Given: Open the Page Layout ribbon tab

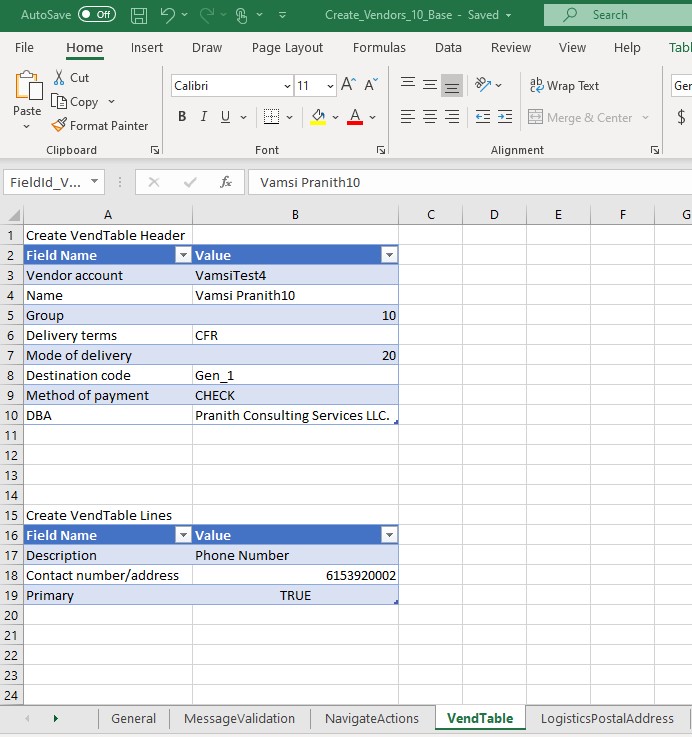Looking at the screenshot, I should pyautogui.click(x=287, y=48).
